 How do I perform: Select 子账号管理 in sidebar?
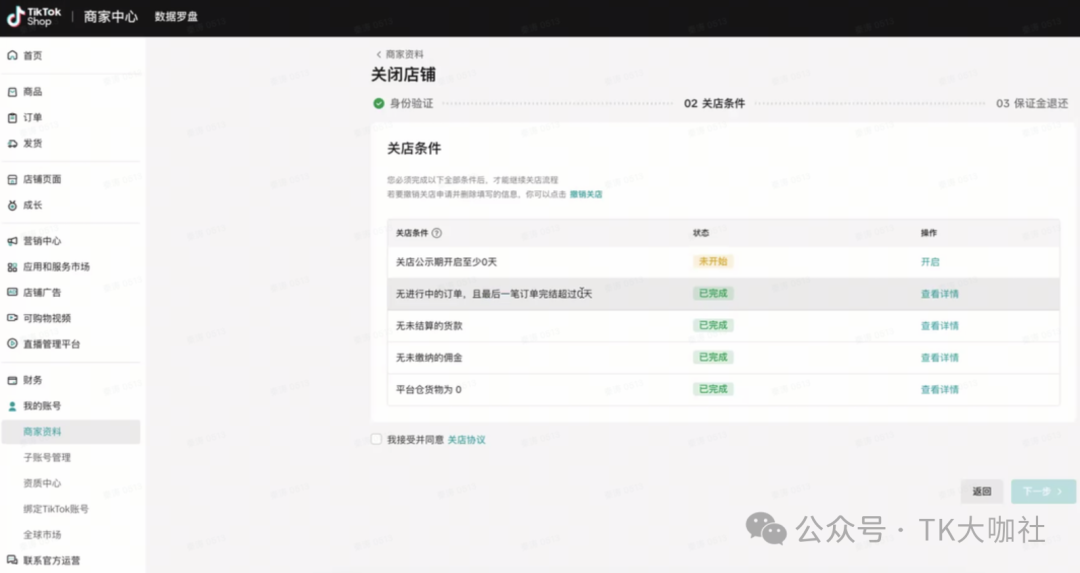[47, 457]
